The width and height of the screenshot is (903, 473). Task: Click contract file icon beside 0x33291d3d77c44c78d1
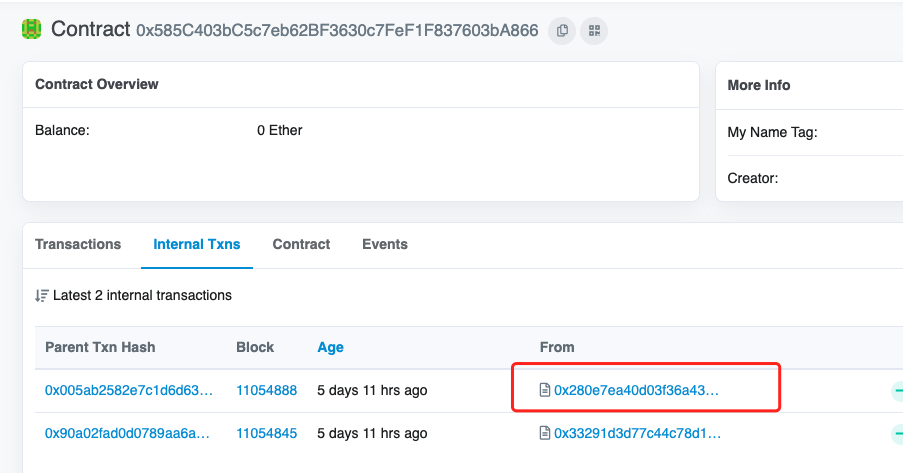pyautogui.click(x=545, y=433)
